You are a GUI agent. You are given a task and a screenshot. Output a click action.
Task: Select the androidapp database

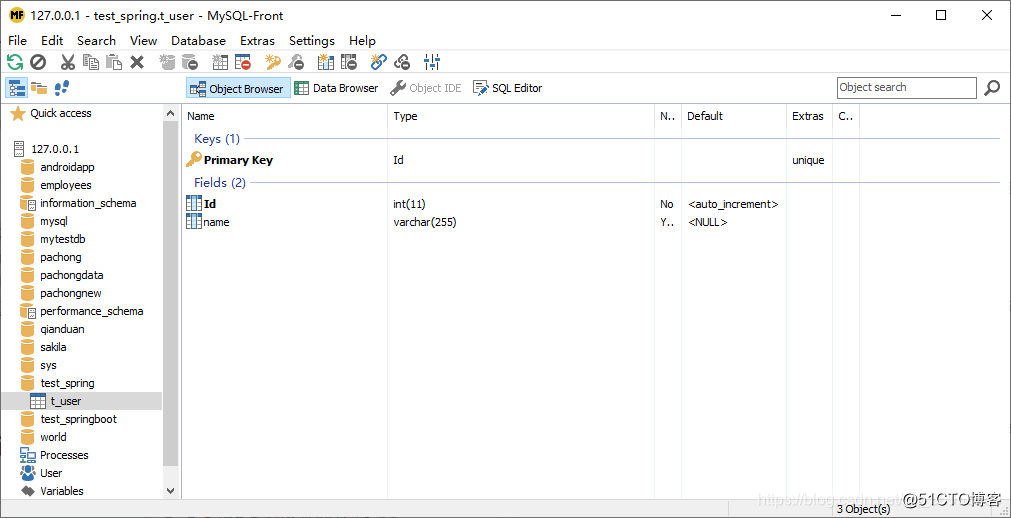[67, 167]
